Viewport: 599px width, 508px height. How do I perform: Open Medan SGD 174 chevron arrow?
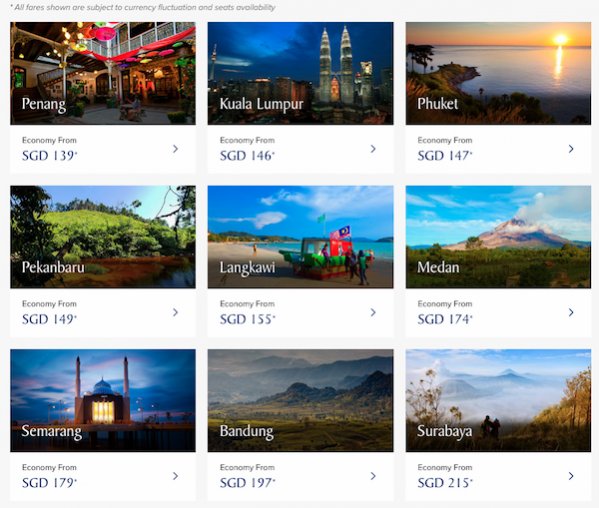(571, 312)
